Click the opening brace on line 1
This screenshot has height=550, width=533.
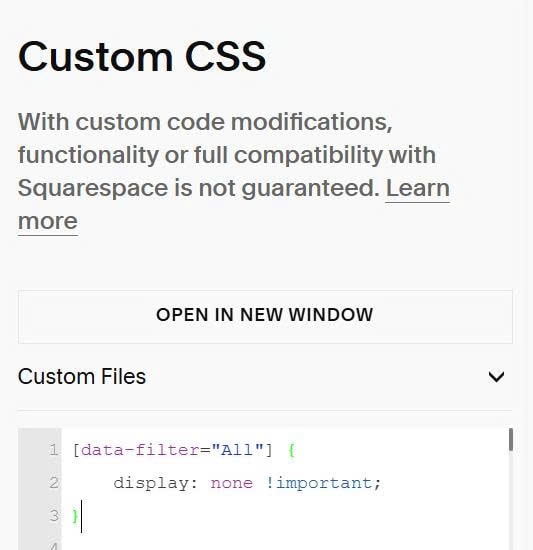[291, 450]
